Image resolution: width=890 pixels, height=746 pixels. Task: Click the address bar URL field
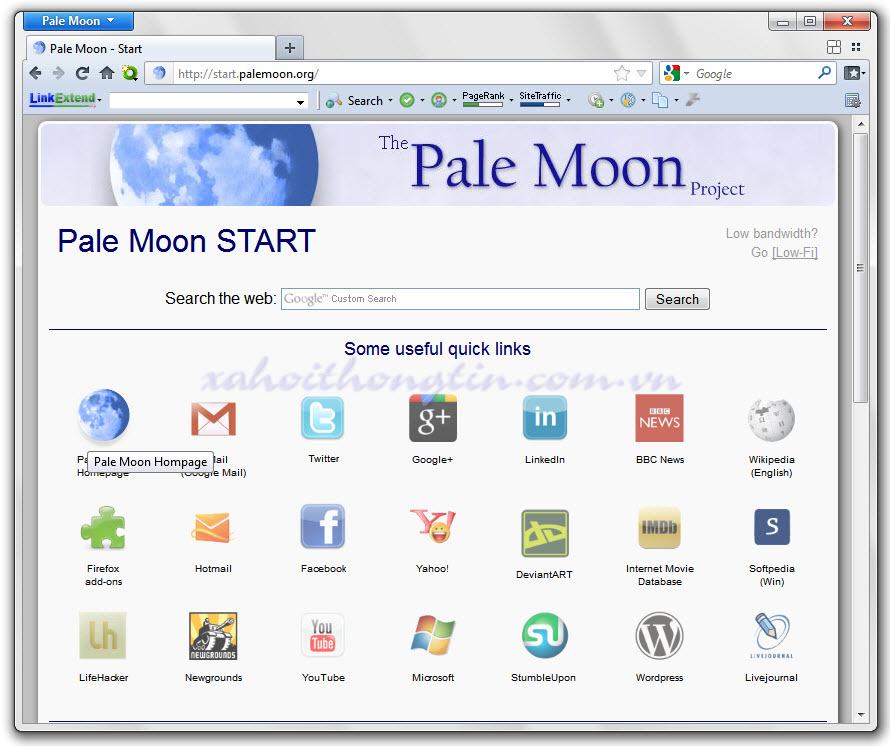[392, 73]
